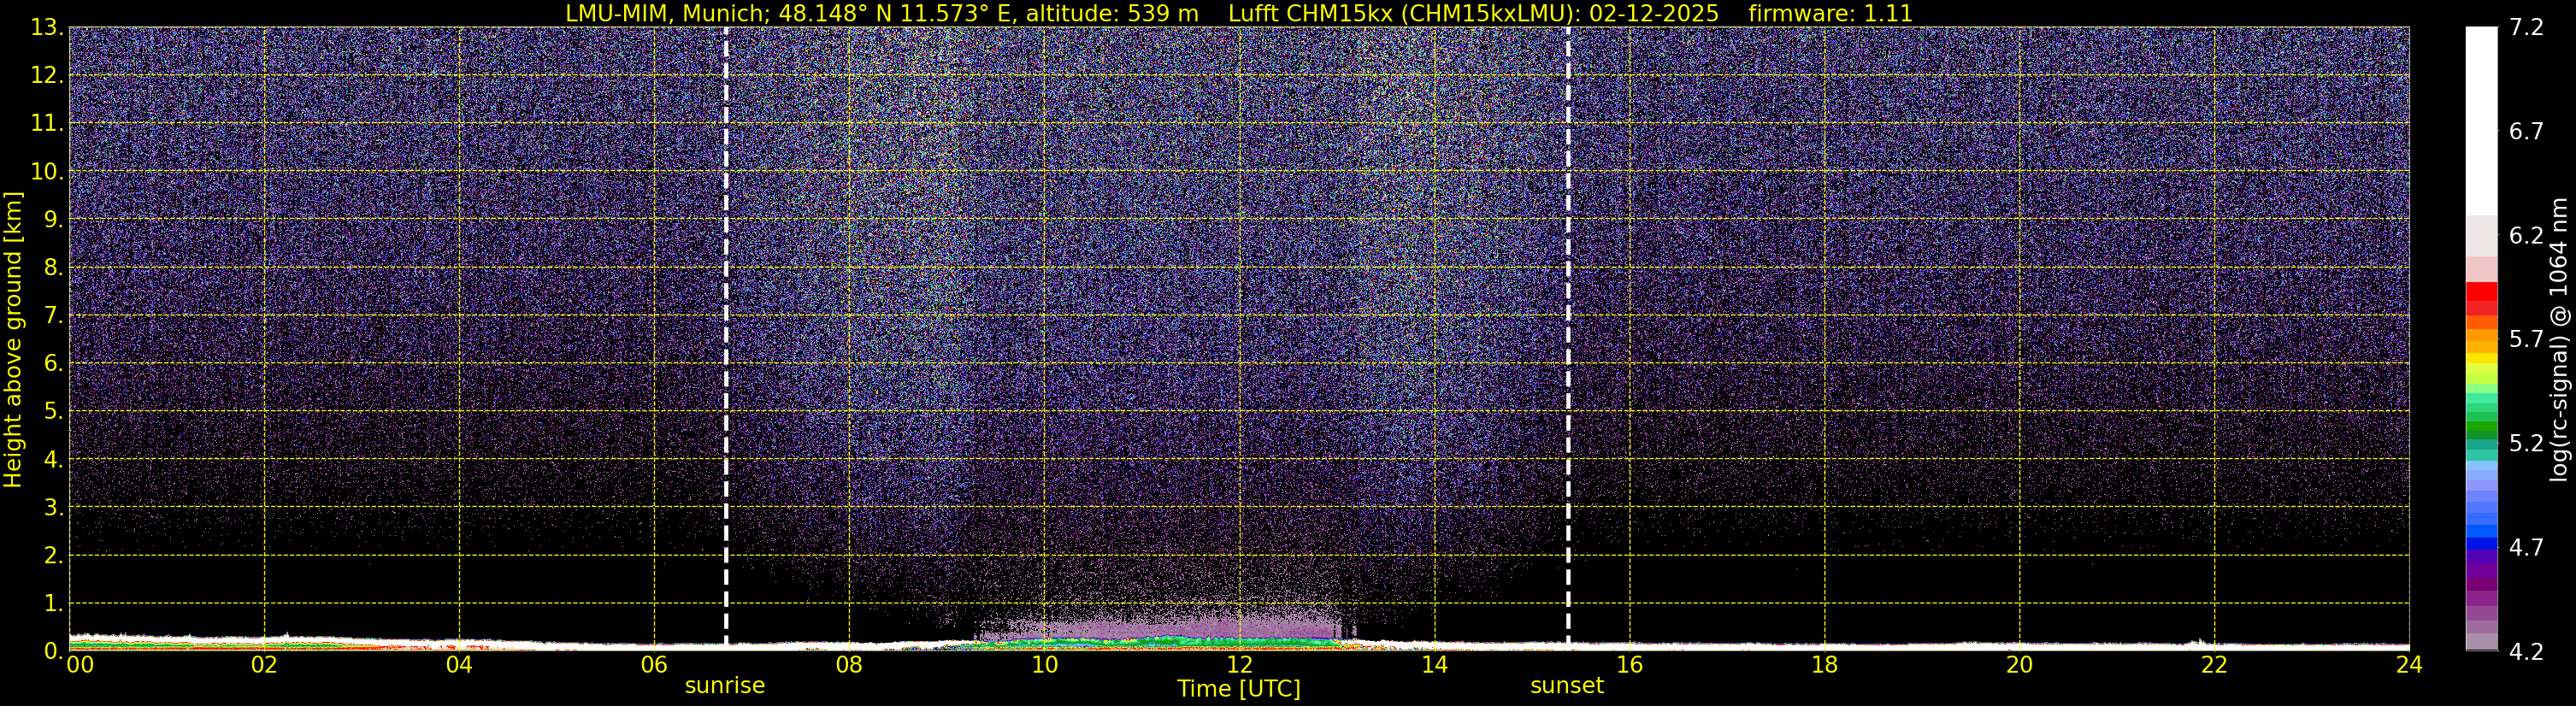Click the "08" tick label on the time axis
This screenshot has width=2576, height=706.
tap(849, 665)
